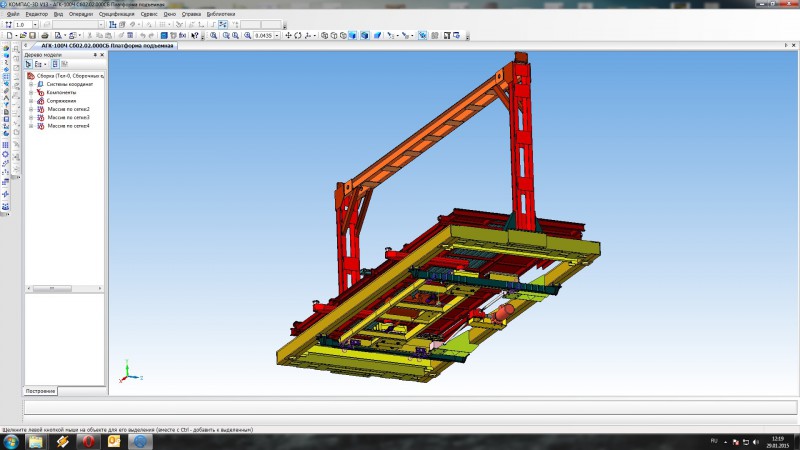Select hidden lines removed display icon

334,36
